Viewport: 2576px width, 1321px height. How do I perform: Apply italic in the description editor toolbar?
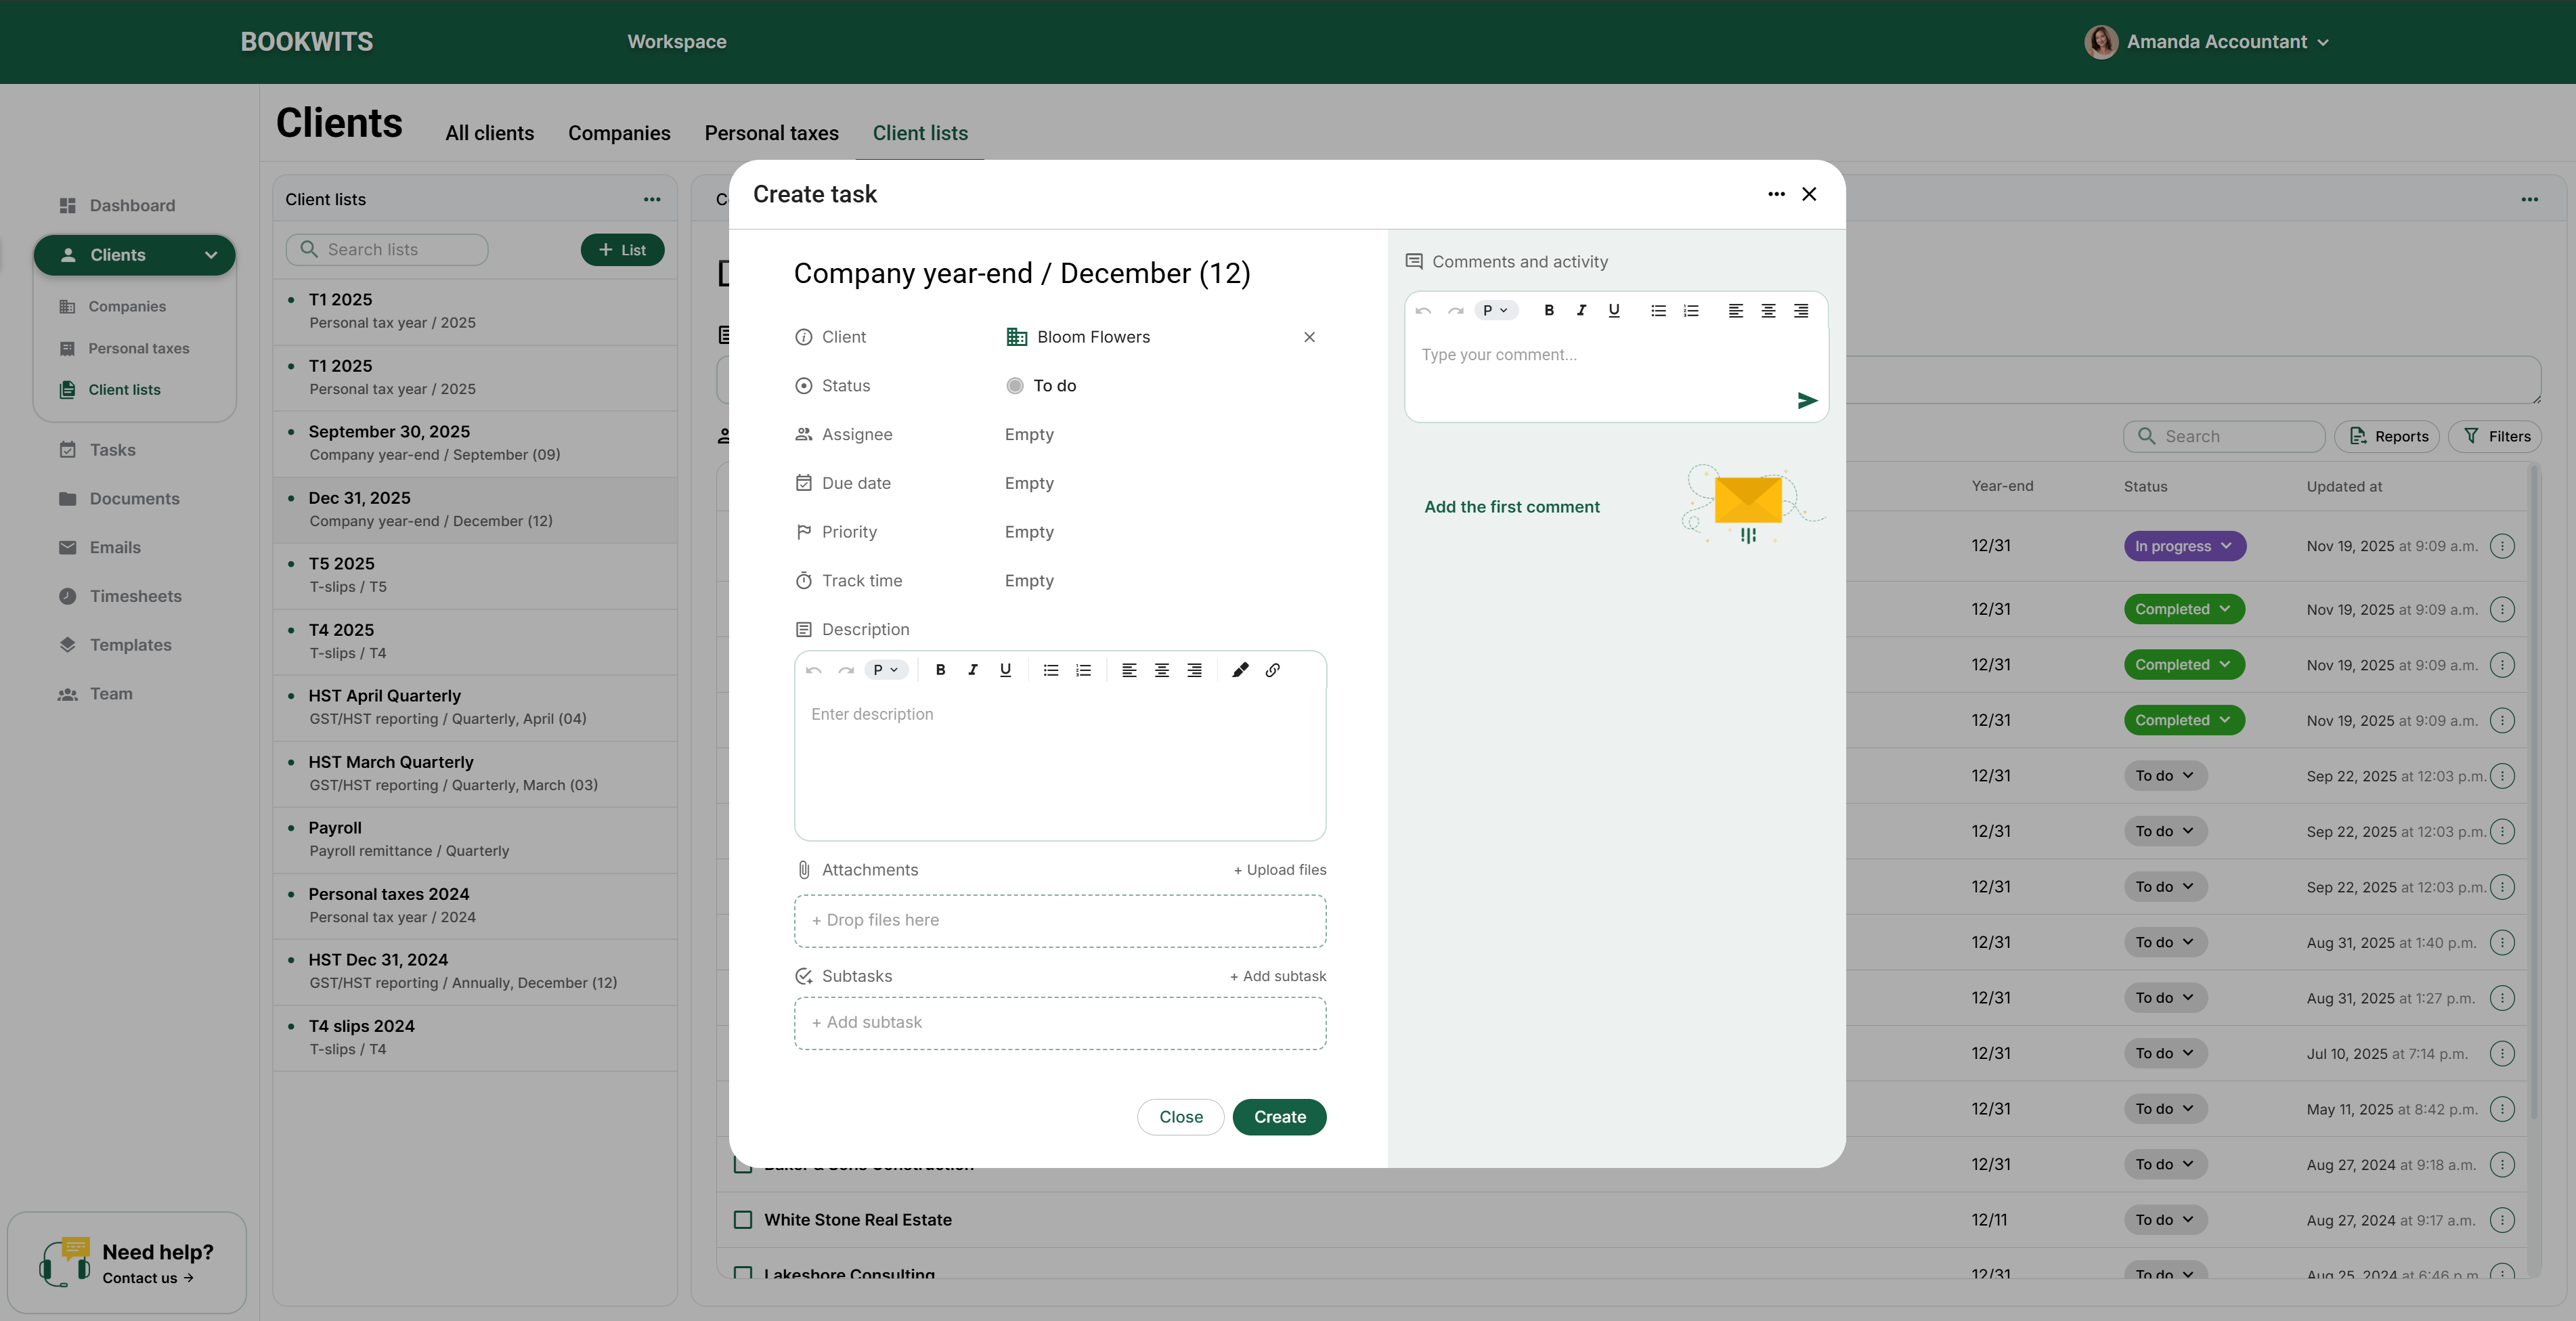972,670
